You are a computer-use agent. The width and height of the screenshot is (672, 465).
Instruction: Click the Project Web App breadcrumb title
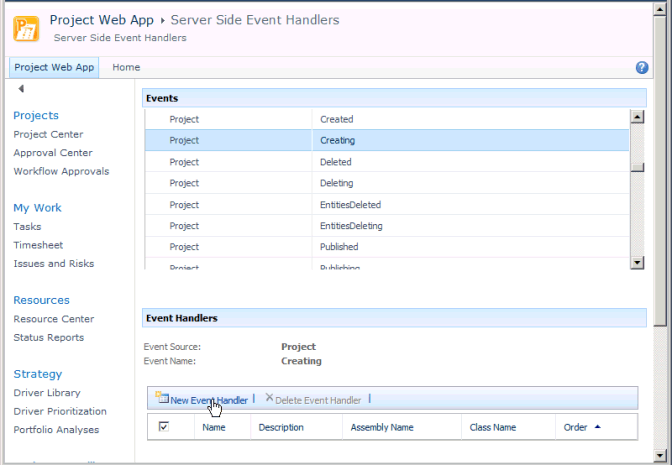click(x=102, y=20)
